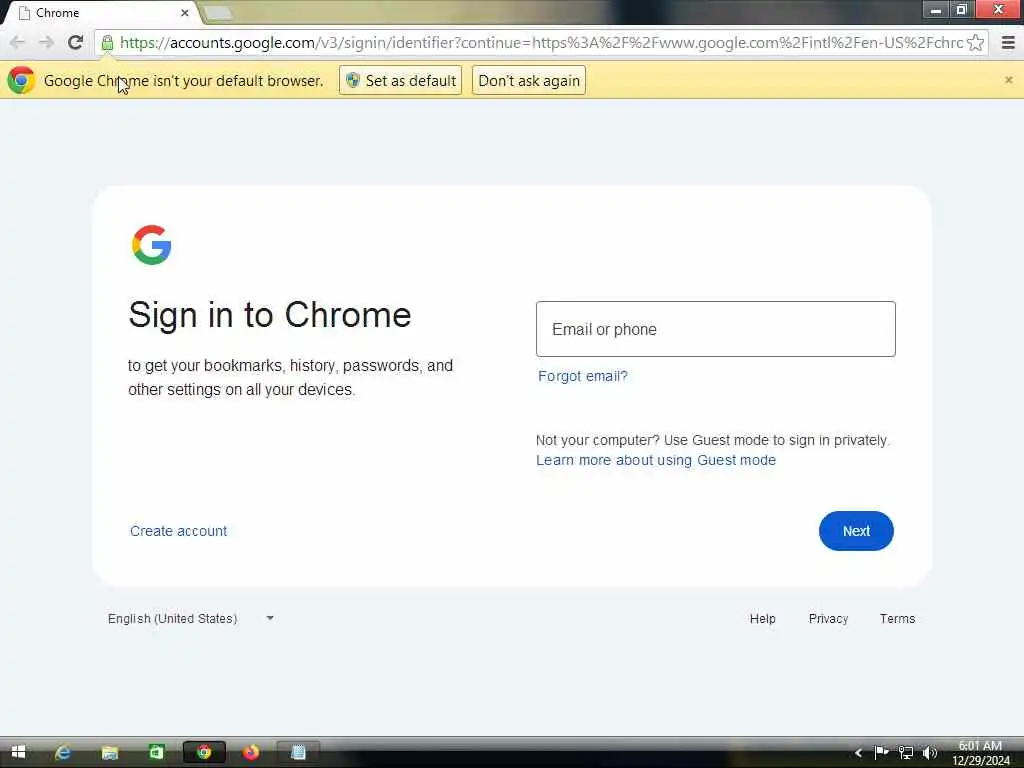Open the Terms link

897,618
